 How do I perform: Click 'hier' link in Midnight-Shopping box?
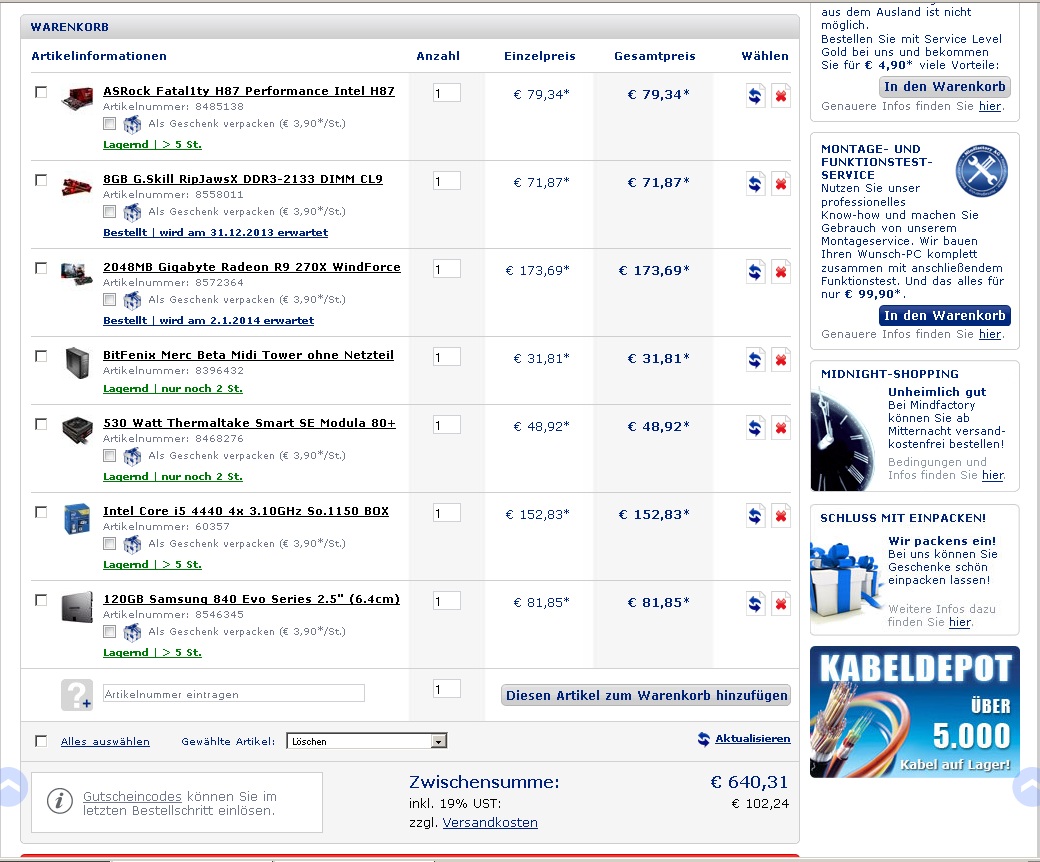[x=993, y=475]
